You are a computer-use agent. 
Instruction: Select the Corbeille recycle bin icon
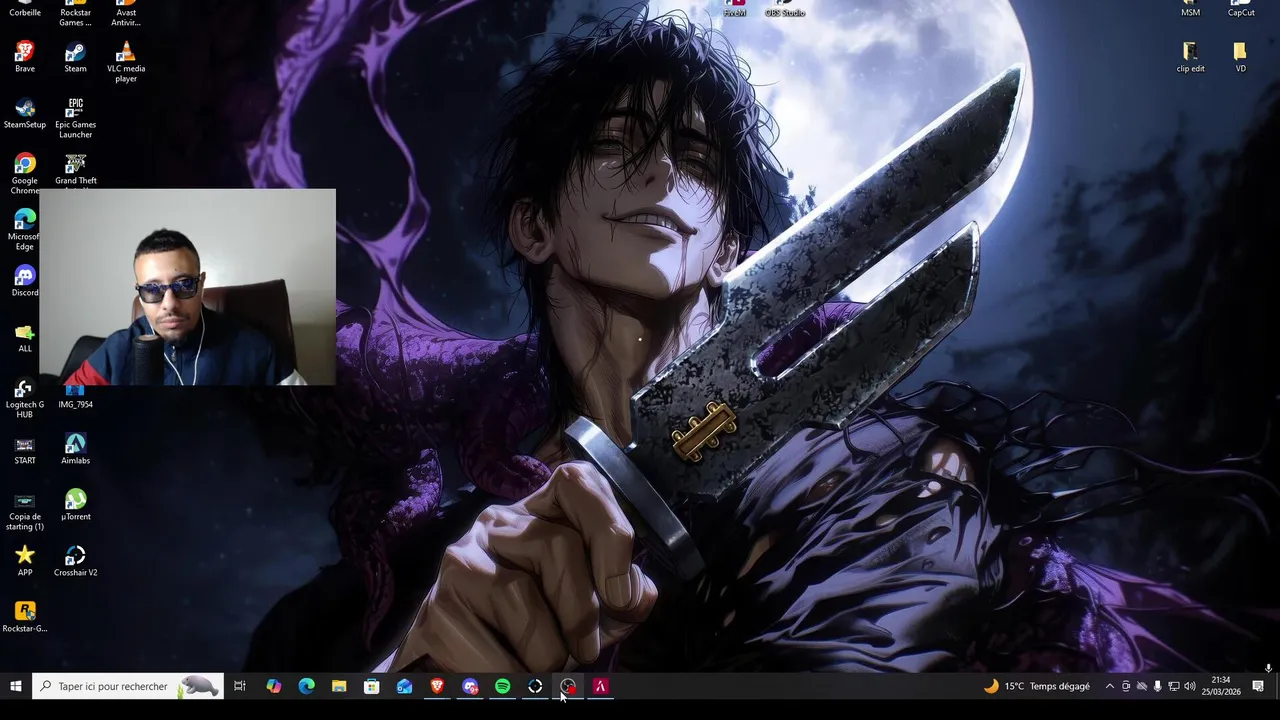(25, 9)
